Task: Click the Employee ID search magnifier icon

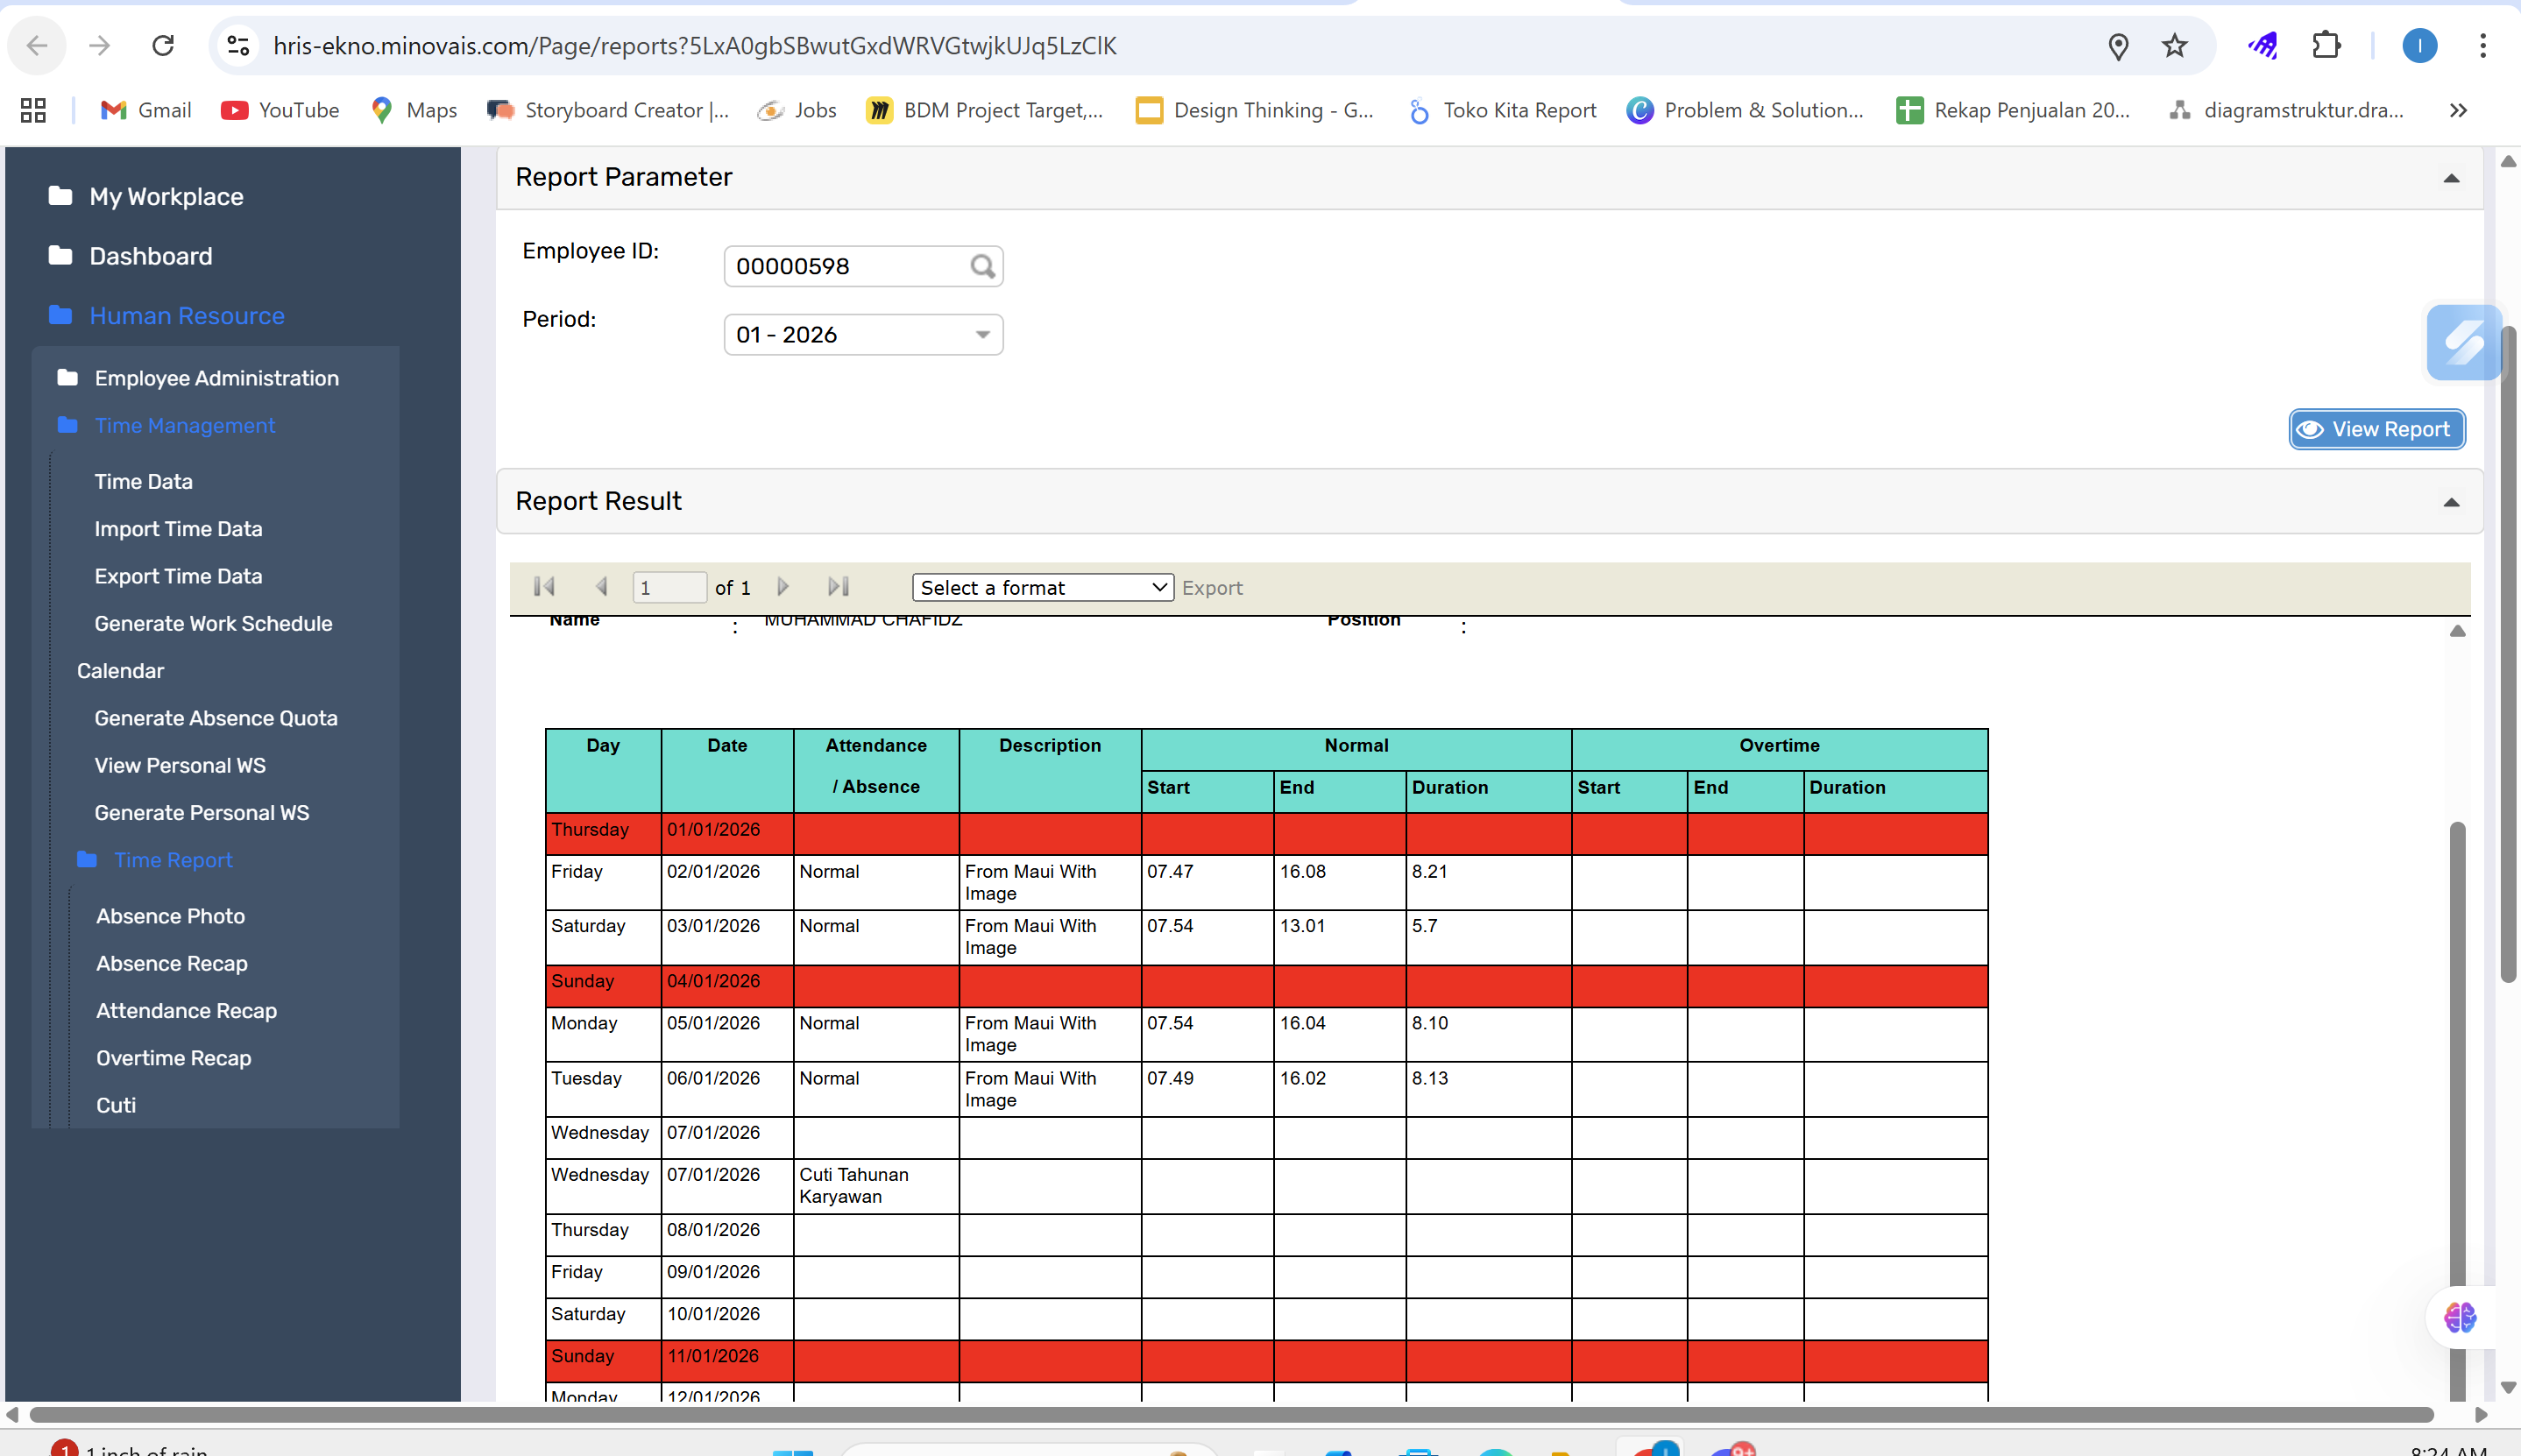Action: (x=982, y=266)
